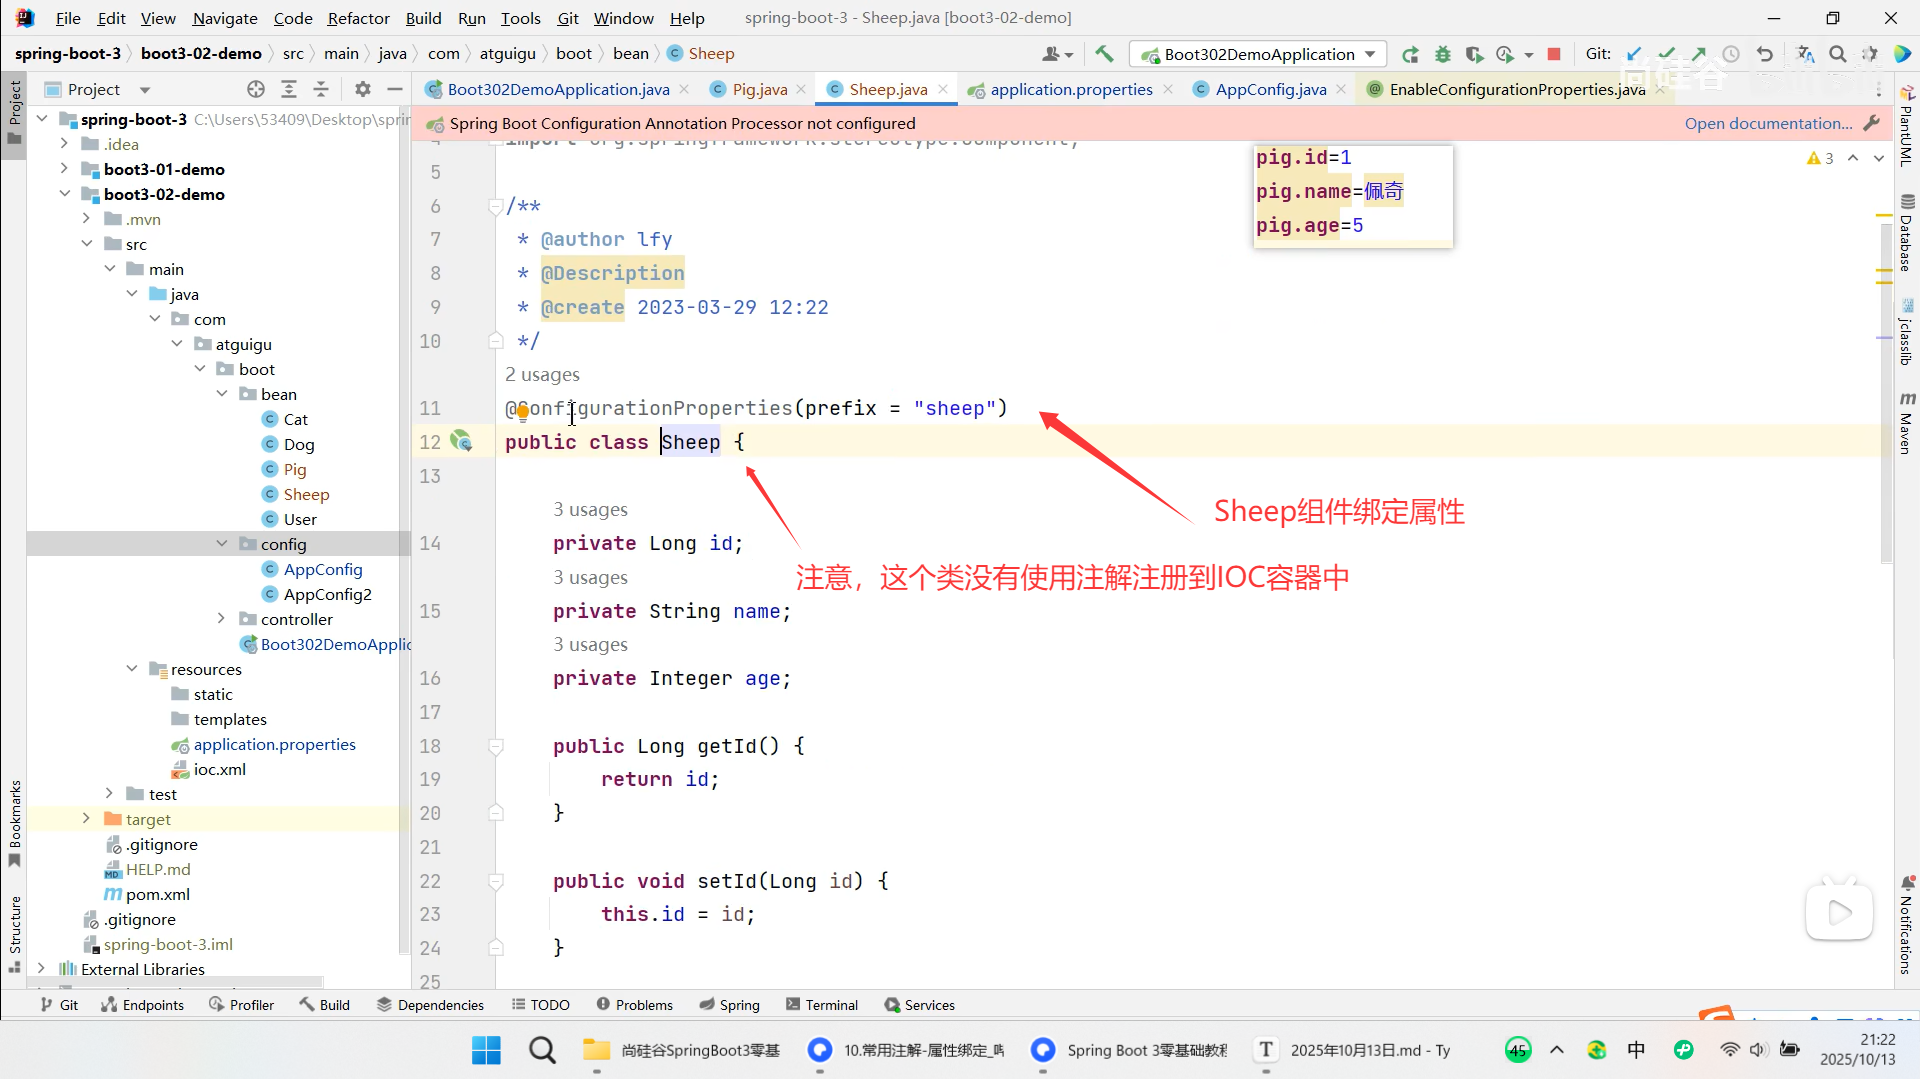Open the Dependencies tool window

430,1005
